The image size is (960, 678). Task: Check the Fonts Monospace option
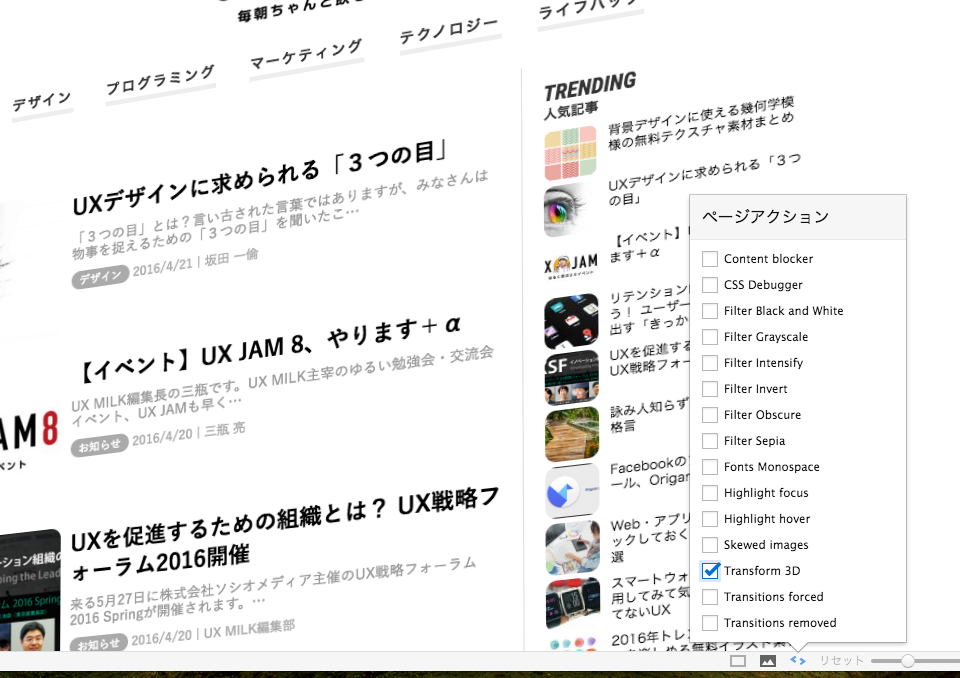coord(710,467)
